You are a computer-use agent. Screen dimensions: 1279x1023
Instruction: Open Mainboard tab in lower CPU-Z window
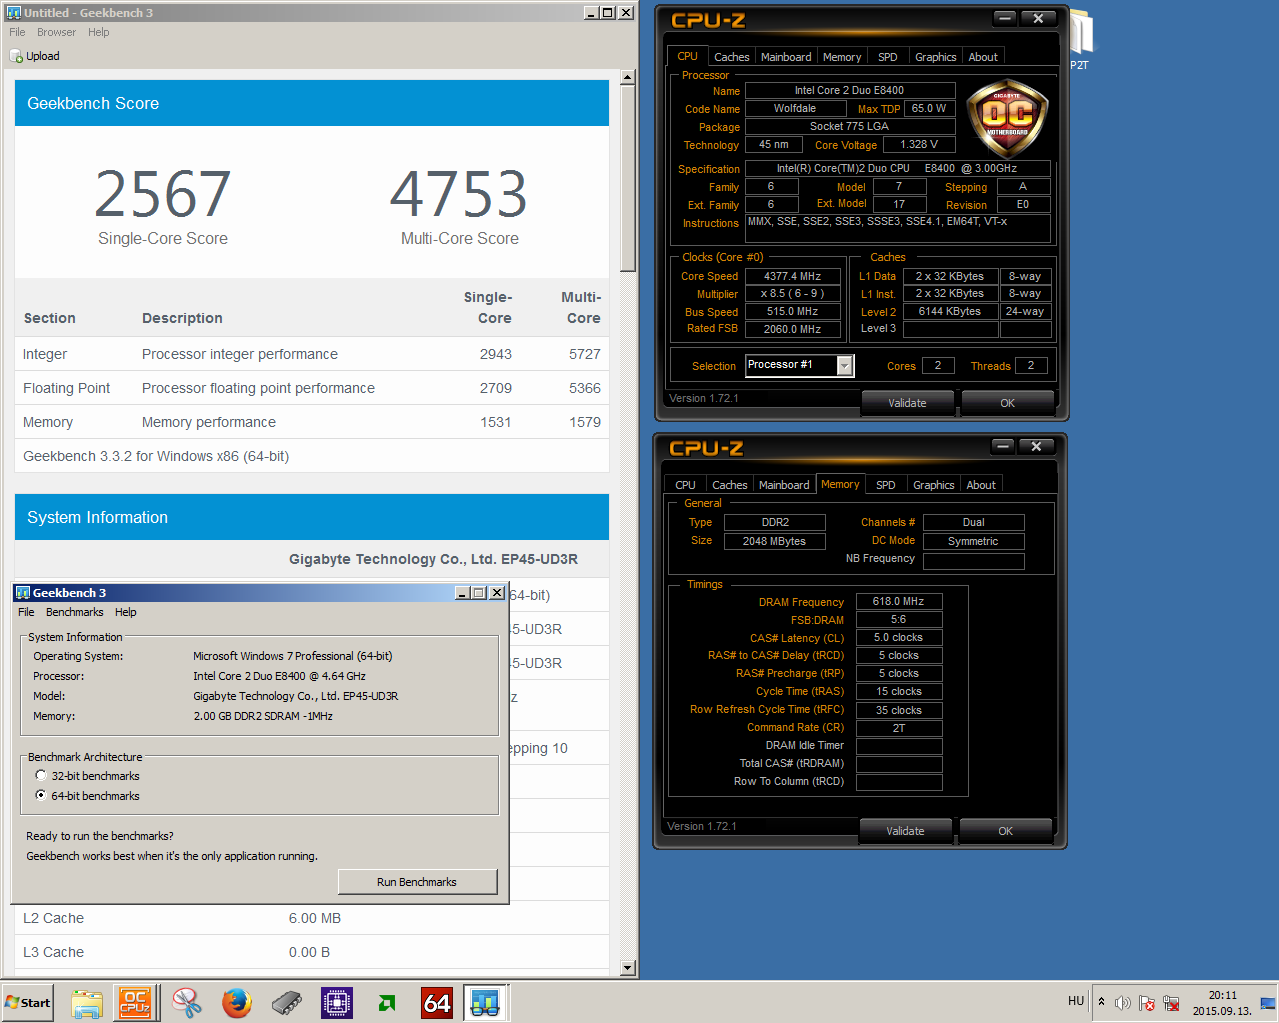coord(784,485)
